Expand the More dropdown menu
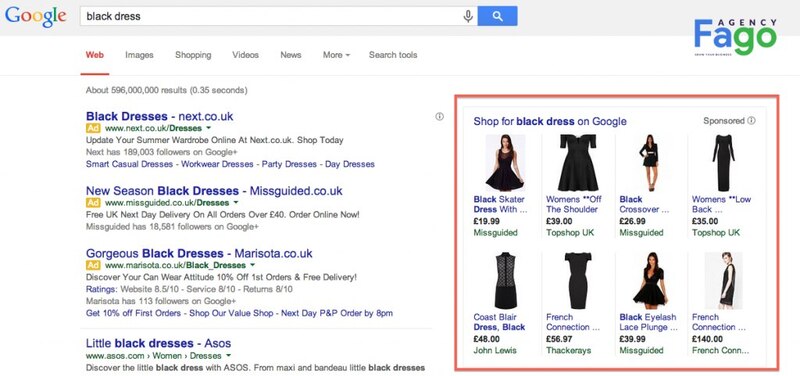This screenshot has height=376, width=800. [x=336, y=55]
